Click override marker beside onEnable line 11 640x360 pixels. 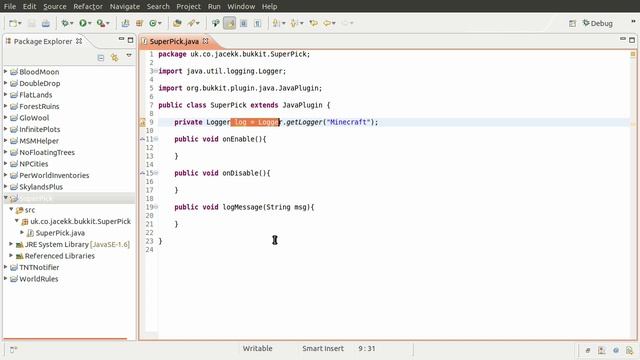[142, 139]
